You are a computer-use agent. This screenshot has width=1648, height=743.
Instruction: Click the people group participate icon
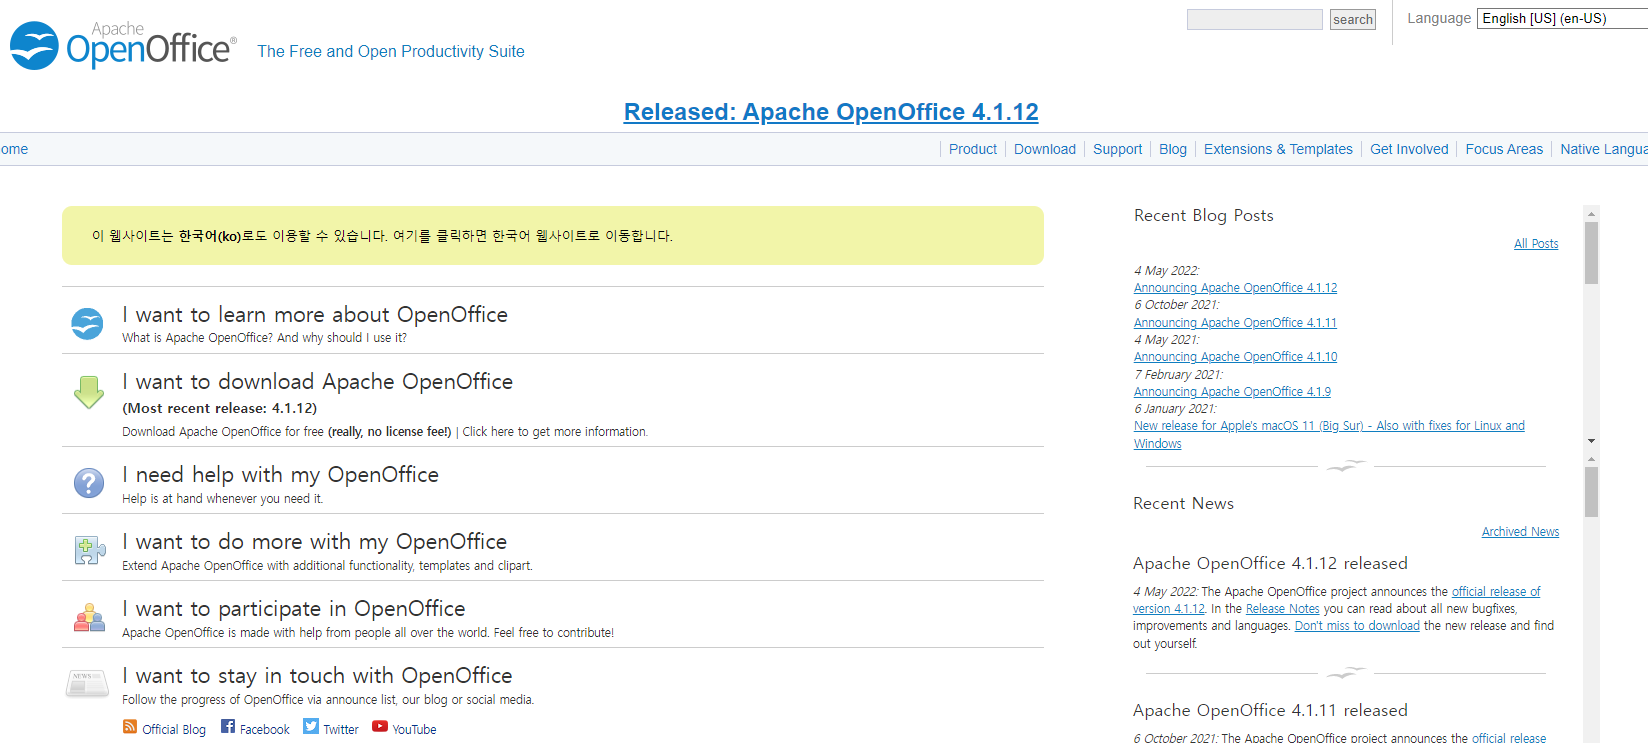point(89,617)
